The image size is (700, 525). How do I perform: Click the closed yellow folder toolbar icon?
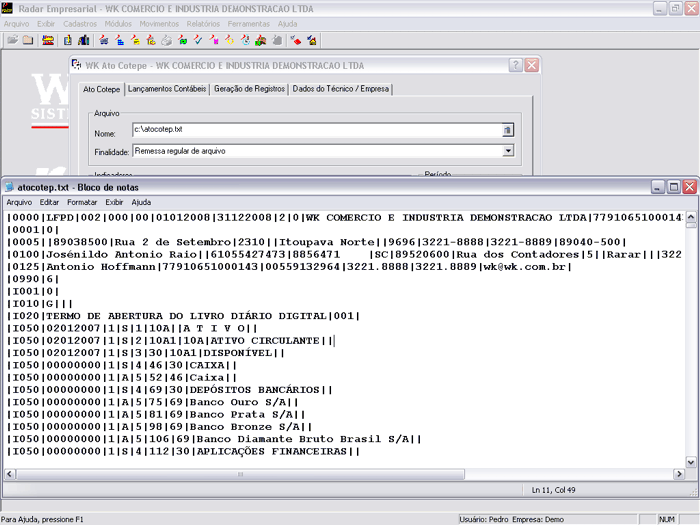point(29,40)
